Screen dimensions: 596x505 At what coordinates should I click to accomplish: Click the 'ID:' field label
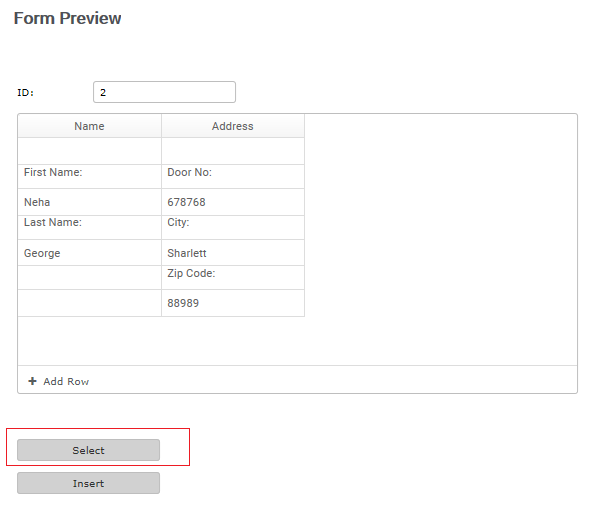pos(25,93)
